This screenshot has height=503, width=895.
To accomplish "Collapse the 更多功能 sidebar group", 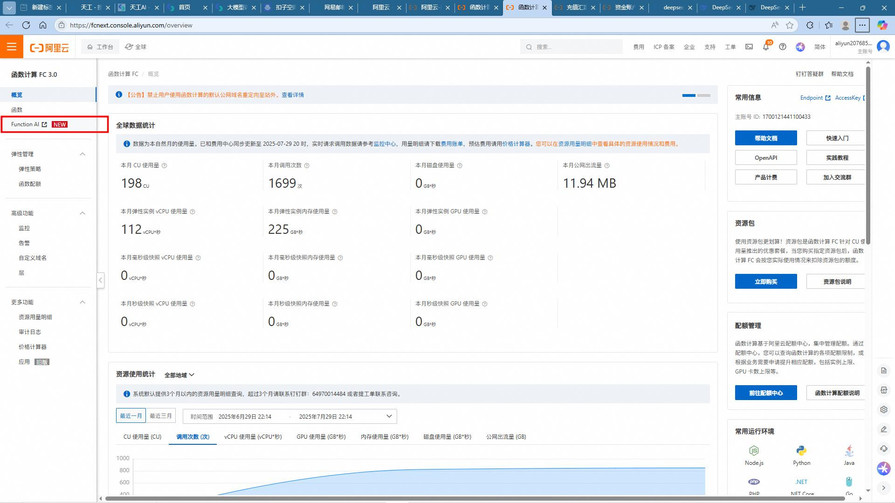I will click(x=82, y=302).
